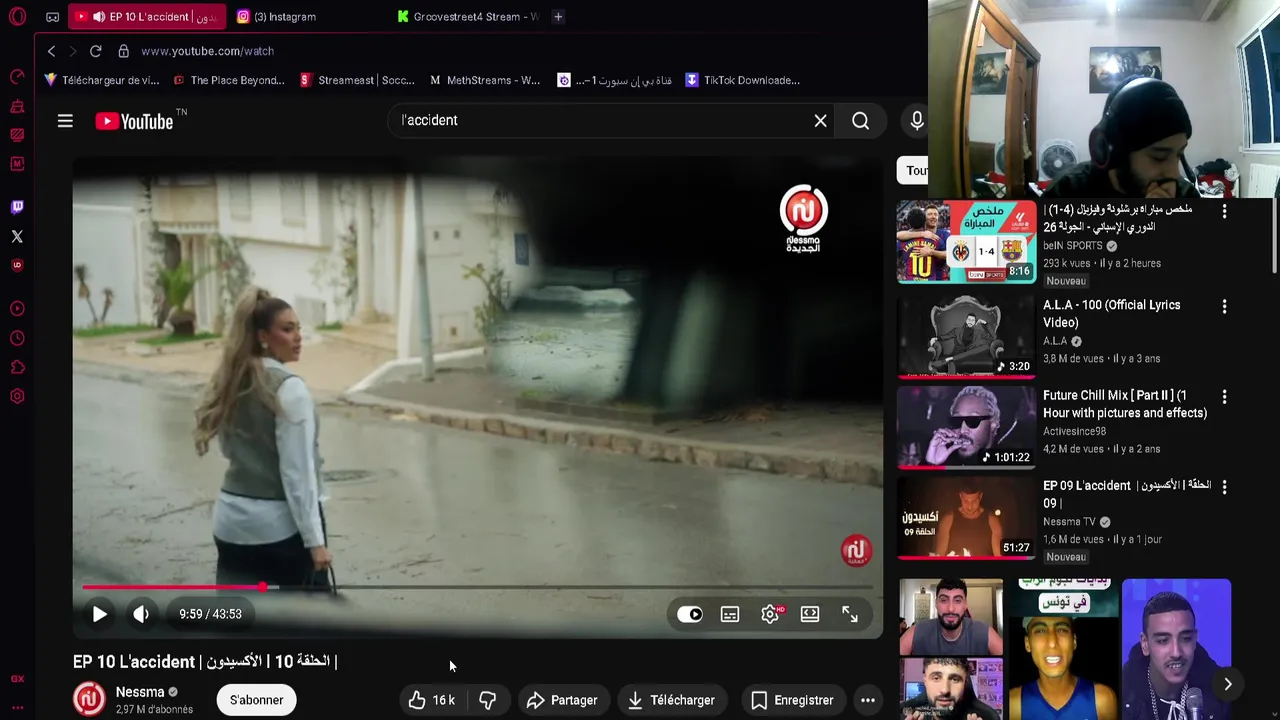
Task: Open TikTok Downloade... bookmark
Action: (742, 80)
